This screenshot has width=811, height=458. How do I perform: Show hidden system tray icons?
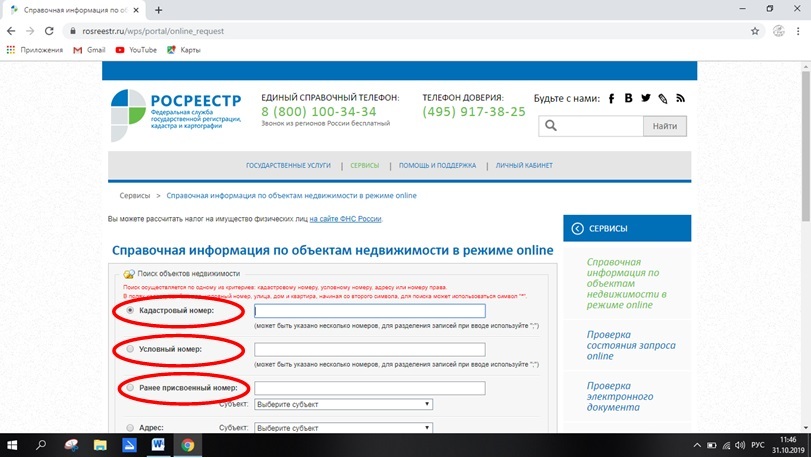tap(697, 445)
